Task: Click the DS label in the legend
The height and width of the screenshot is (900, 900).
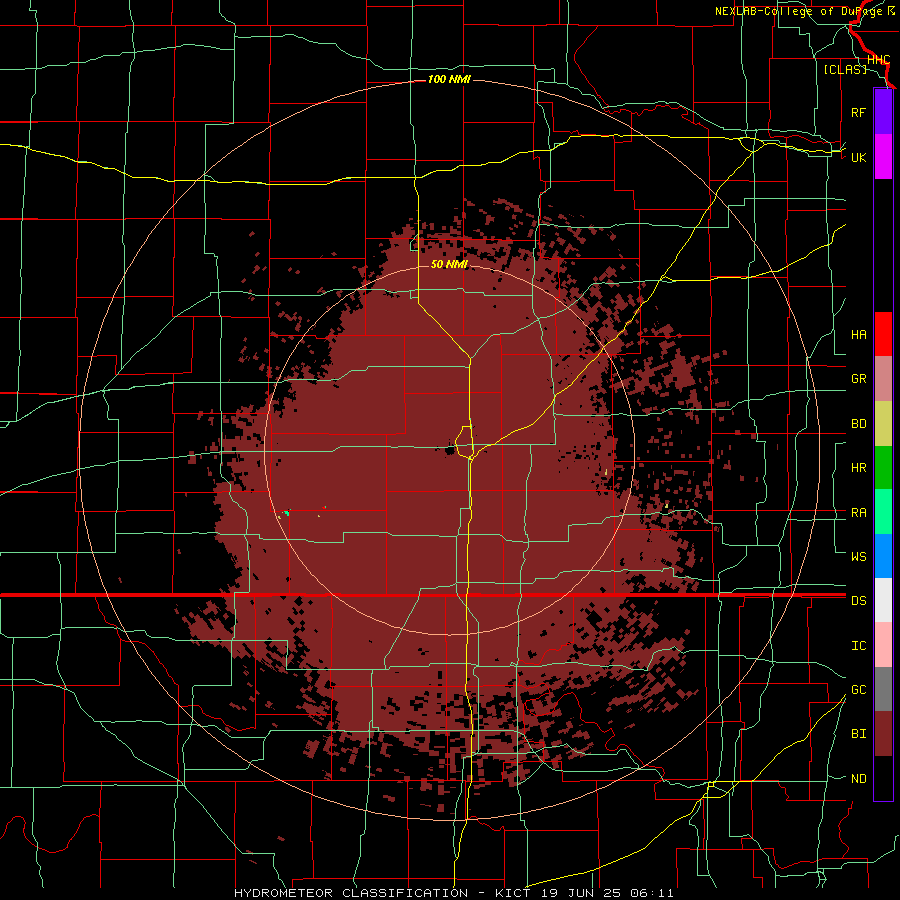Action: (x=859, y=600)
